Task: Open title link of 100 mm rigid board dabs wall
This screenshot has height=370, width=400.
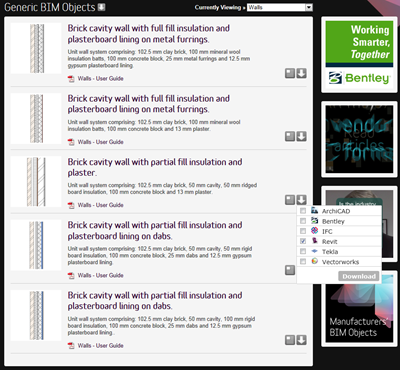Action: point(155,301)
